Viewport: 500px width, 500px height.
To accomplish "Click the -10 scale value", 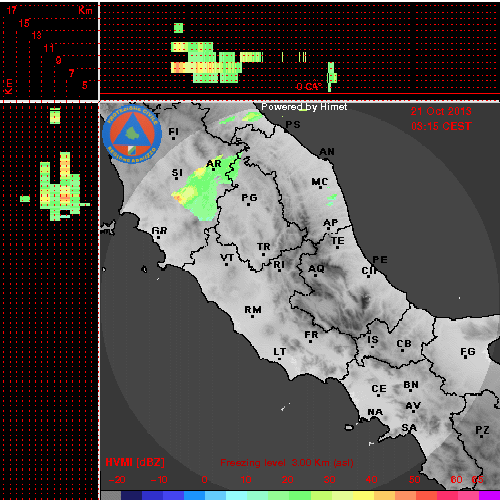I will (159, 480).
